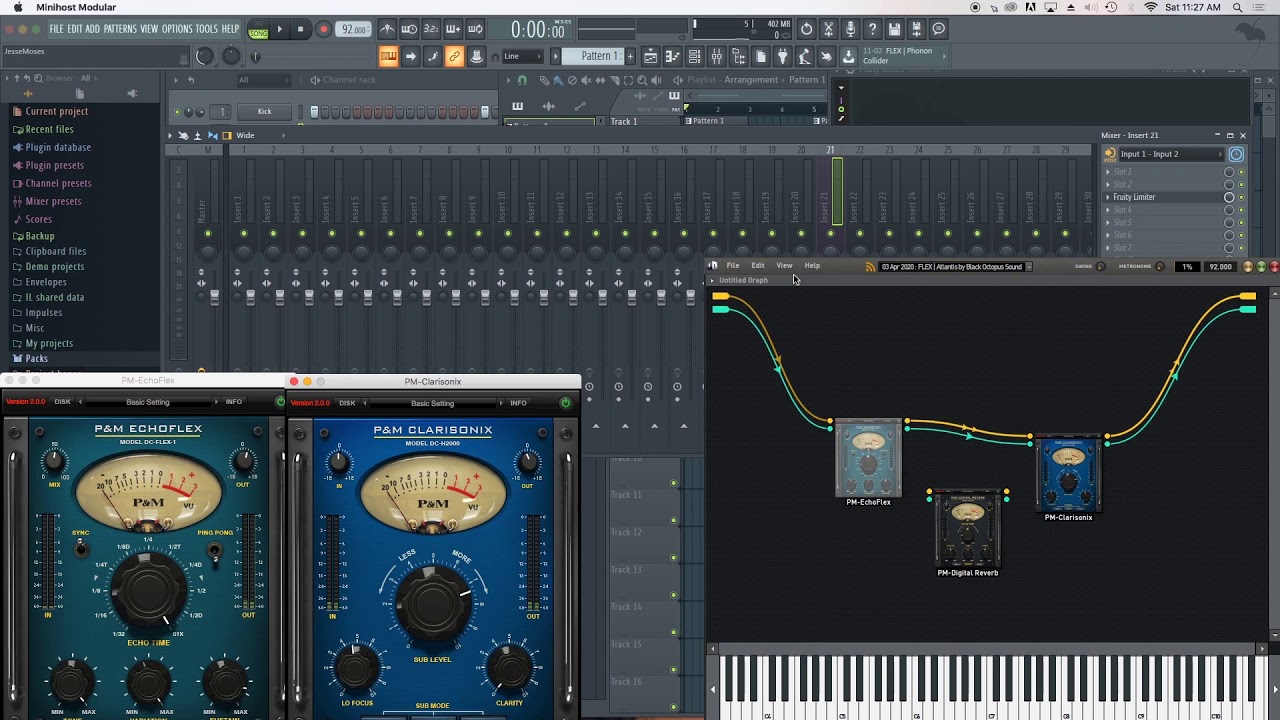Open Input 1 - Input 2 dropdown
This screenshot has height=720, width=1280.
click(x=1171, y=154)
